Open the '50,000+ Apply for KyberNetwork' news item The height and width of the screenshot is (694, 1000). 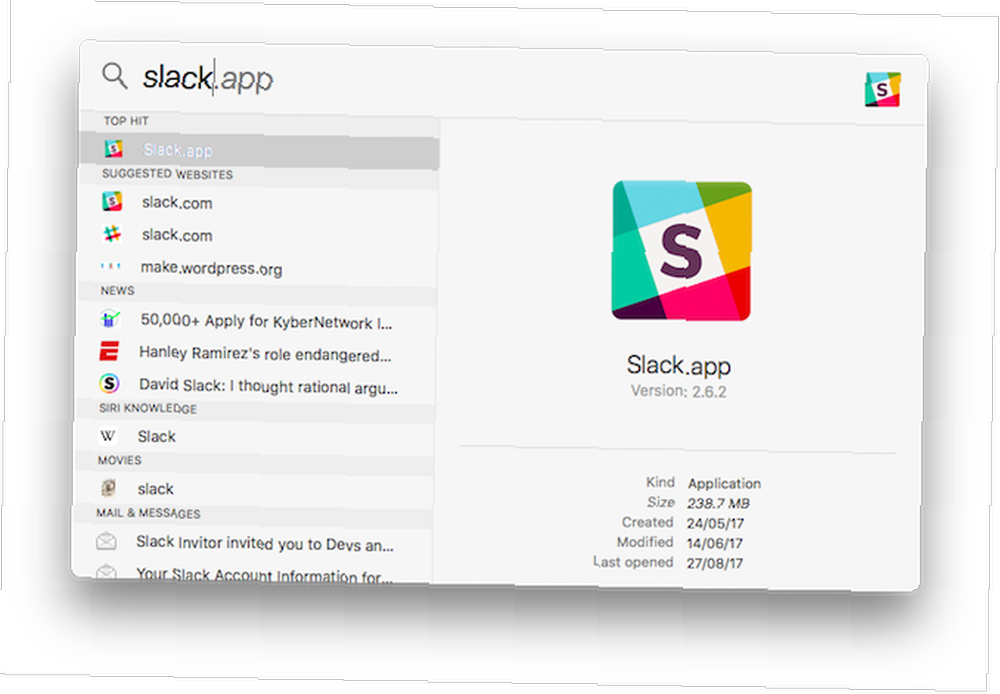point(256,321)
